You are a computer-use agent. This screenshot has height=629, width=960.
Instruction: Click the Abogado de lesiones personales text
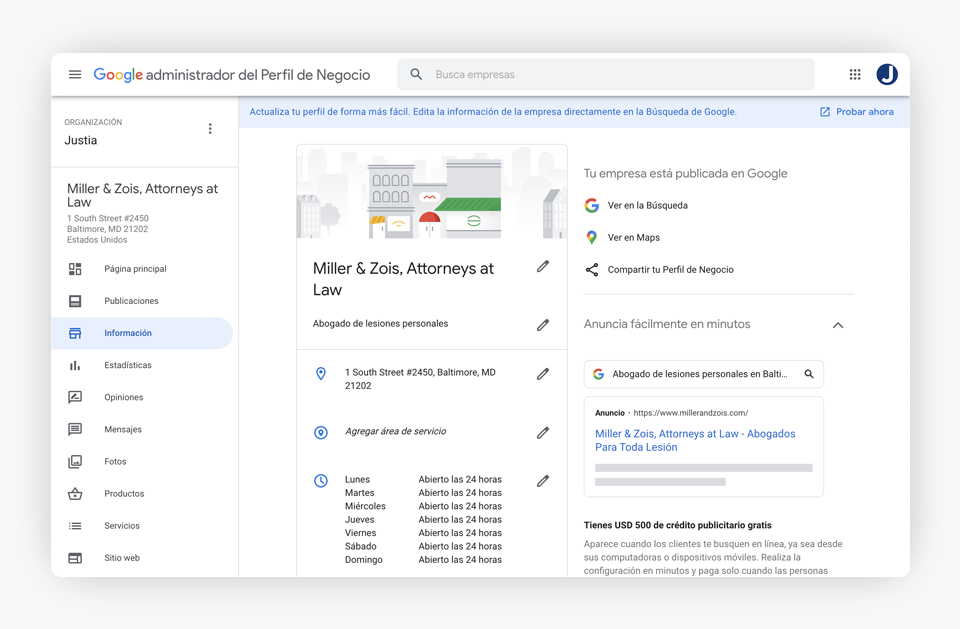380,323
